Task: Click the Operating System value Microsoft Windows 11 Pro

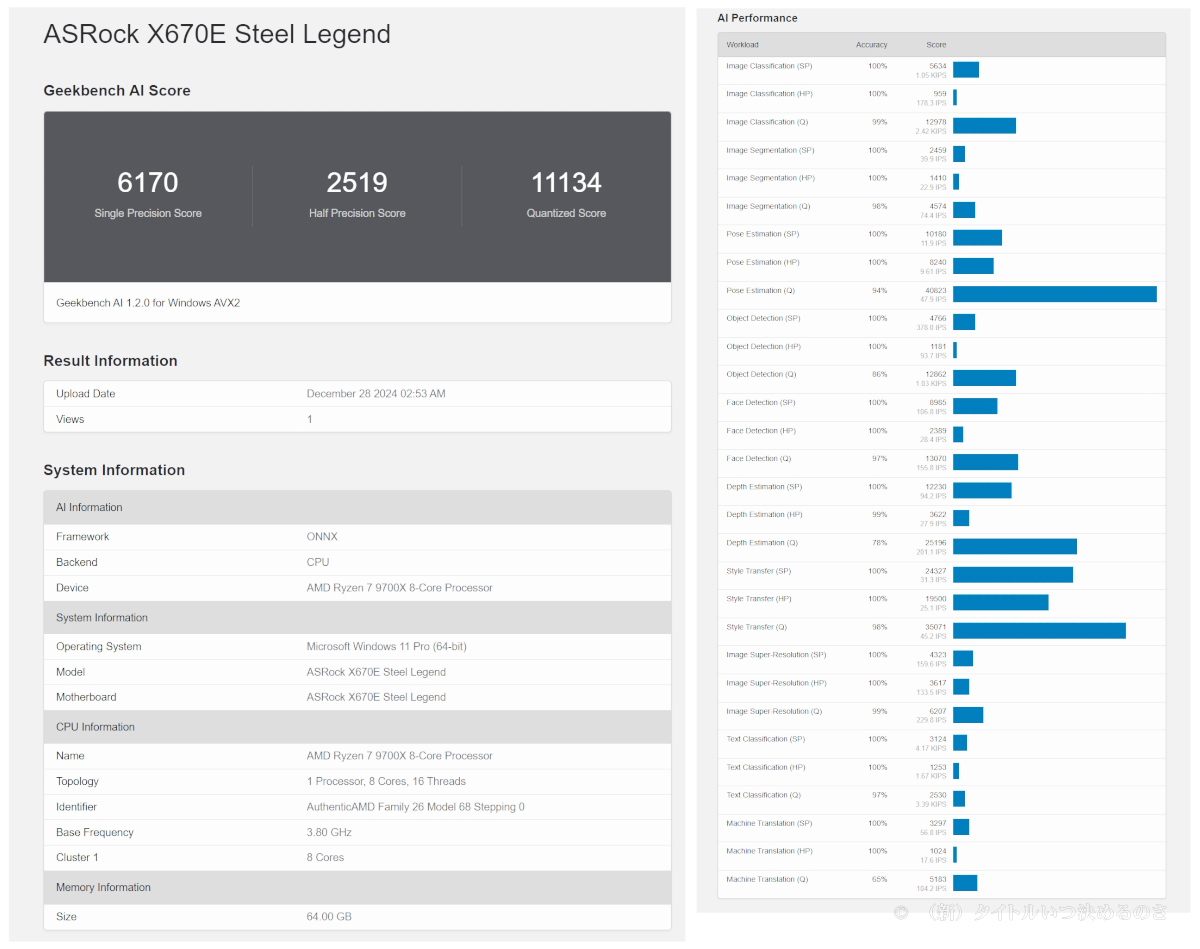Action: 386,647
